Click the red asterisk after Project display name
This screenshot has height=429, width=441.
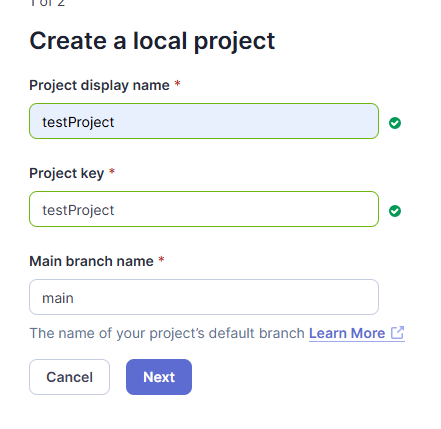[x=178, y=83]
